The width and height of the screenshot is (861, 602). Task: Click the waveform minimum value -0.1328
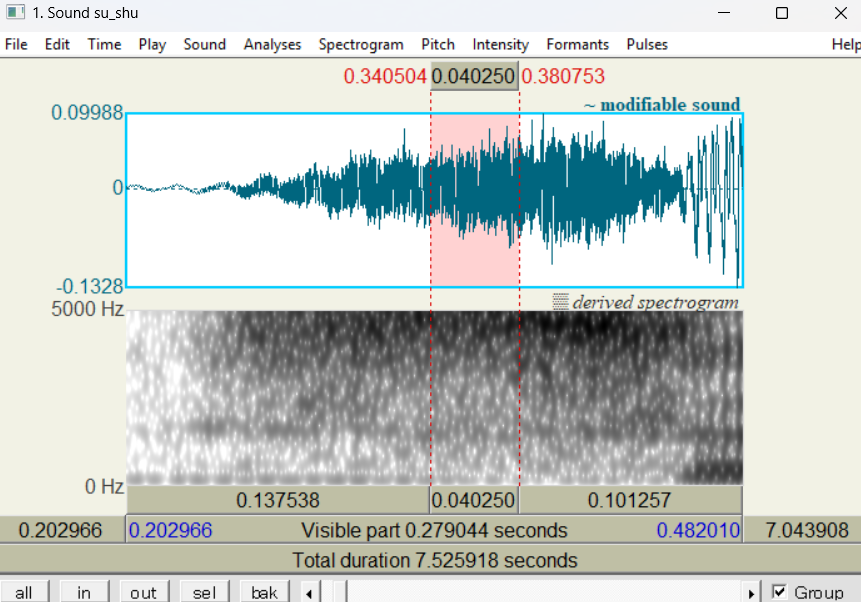pos(90,286)
